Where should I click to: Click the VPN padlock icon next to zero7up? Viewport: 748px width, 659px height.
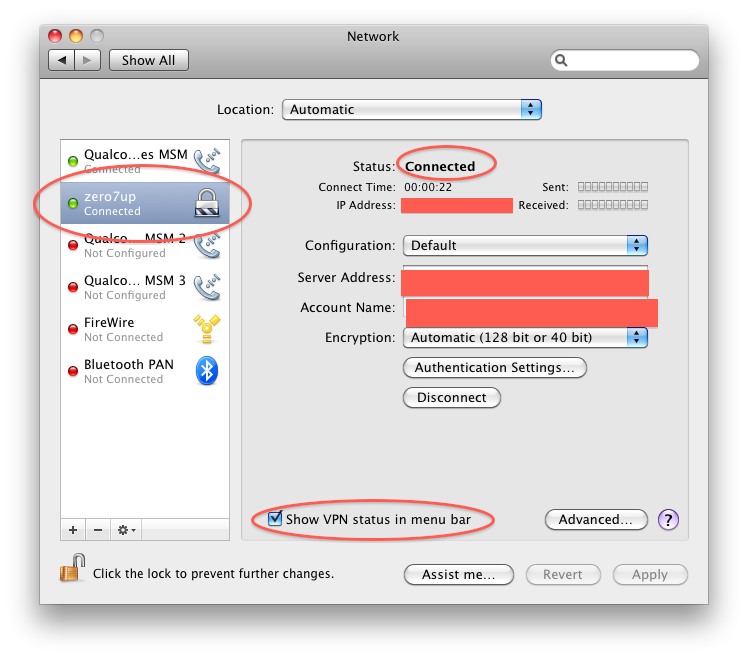pos(207,203)
